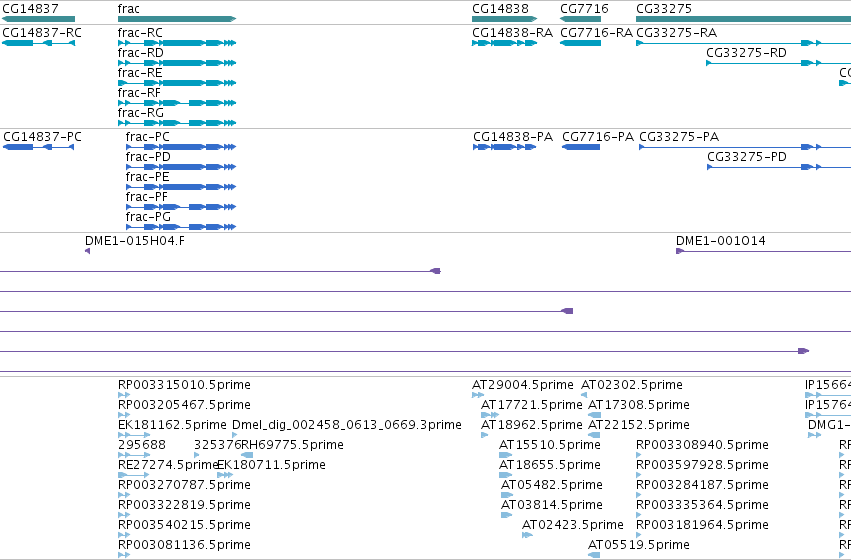Select the frac gene bar
This screenshot has height=560, width=851.
point(177,19)
